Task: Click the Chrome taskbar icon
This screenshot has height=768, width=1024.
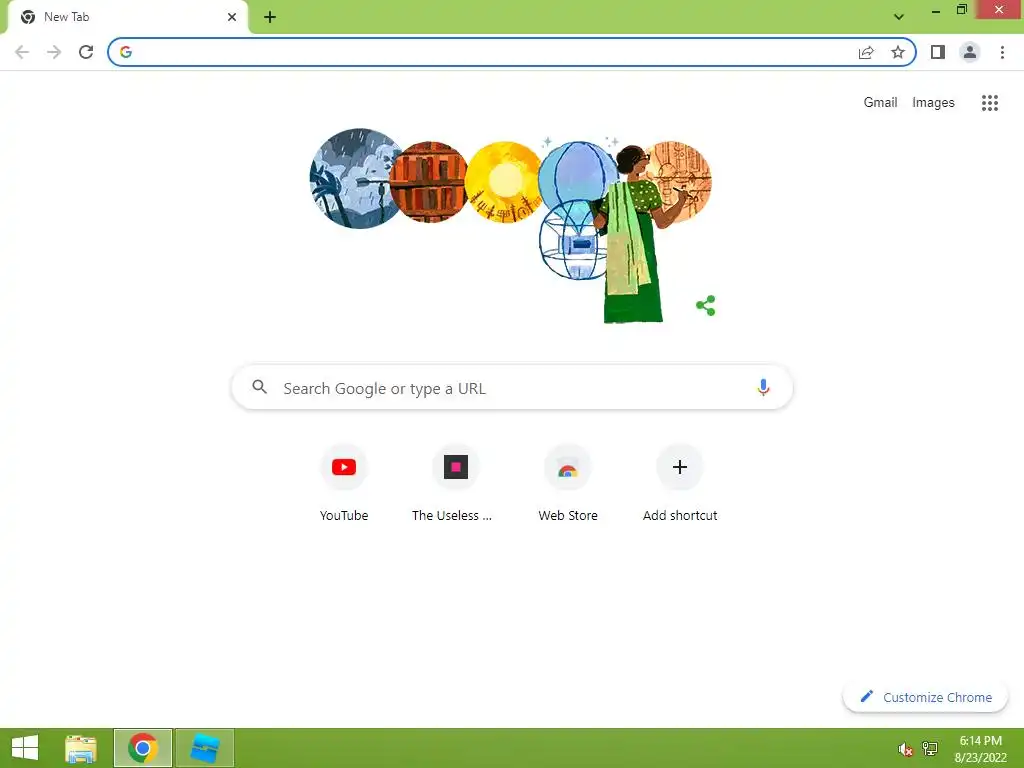Action: 143,748
